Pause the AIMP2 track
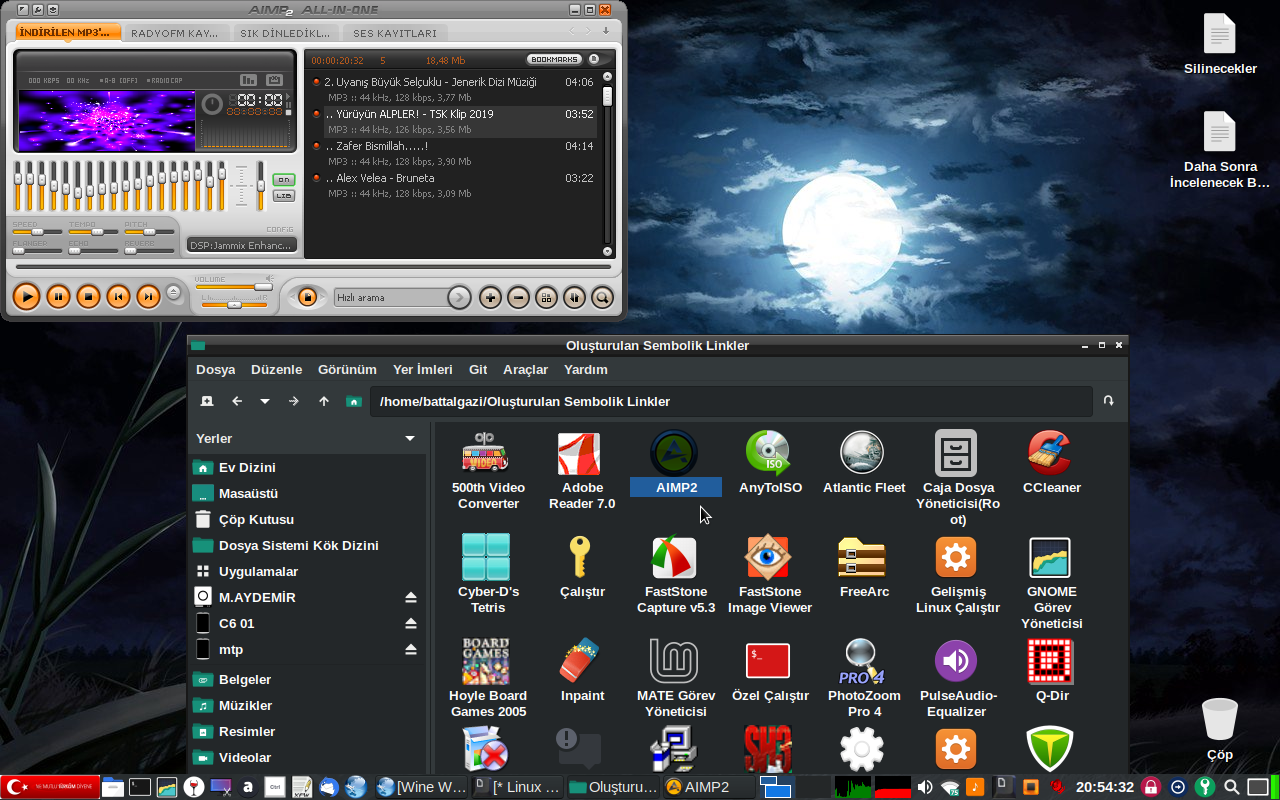The image size is (1280, 800). tap(58, 296)
